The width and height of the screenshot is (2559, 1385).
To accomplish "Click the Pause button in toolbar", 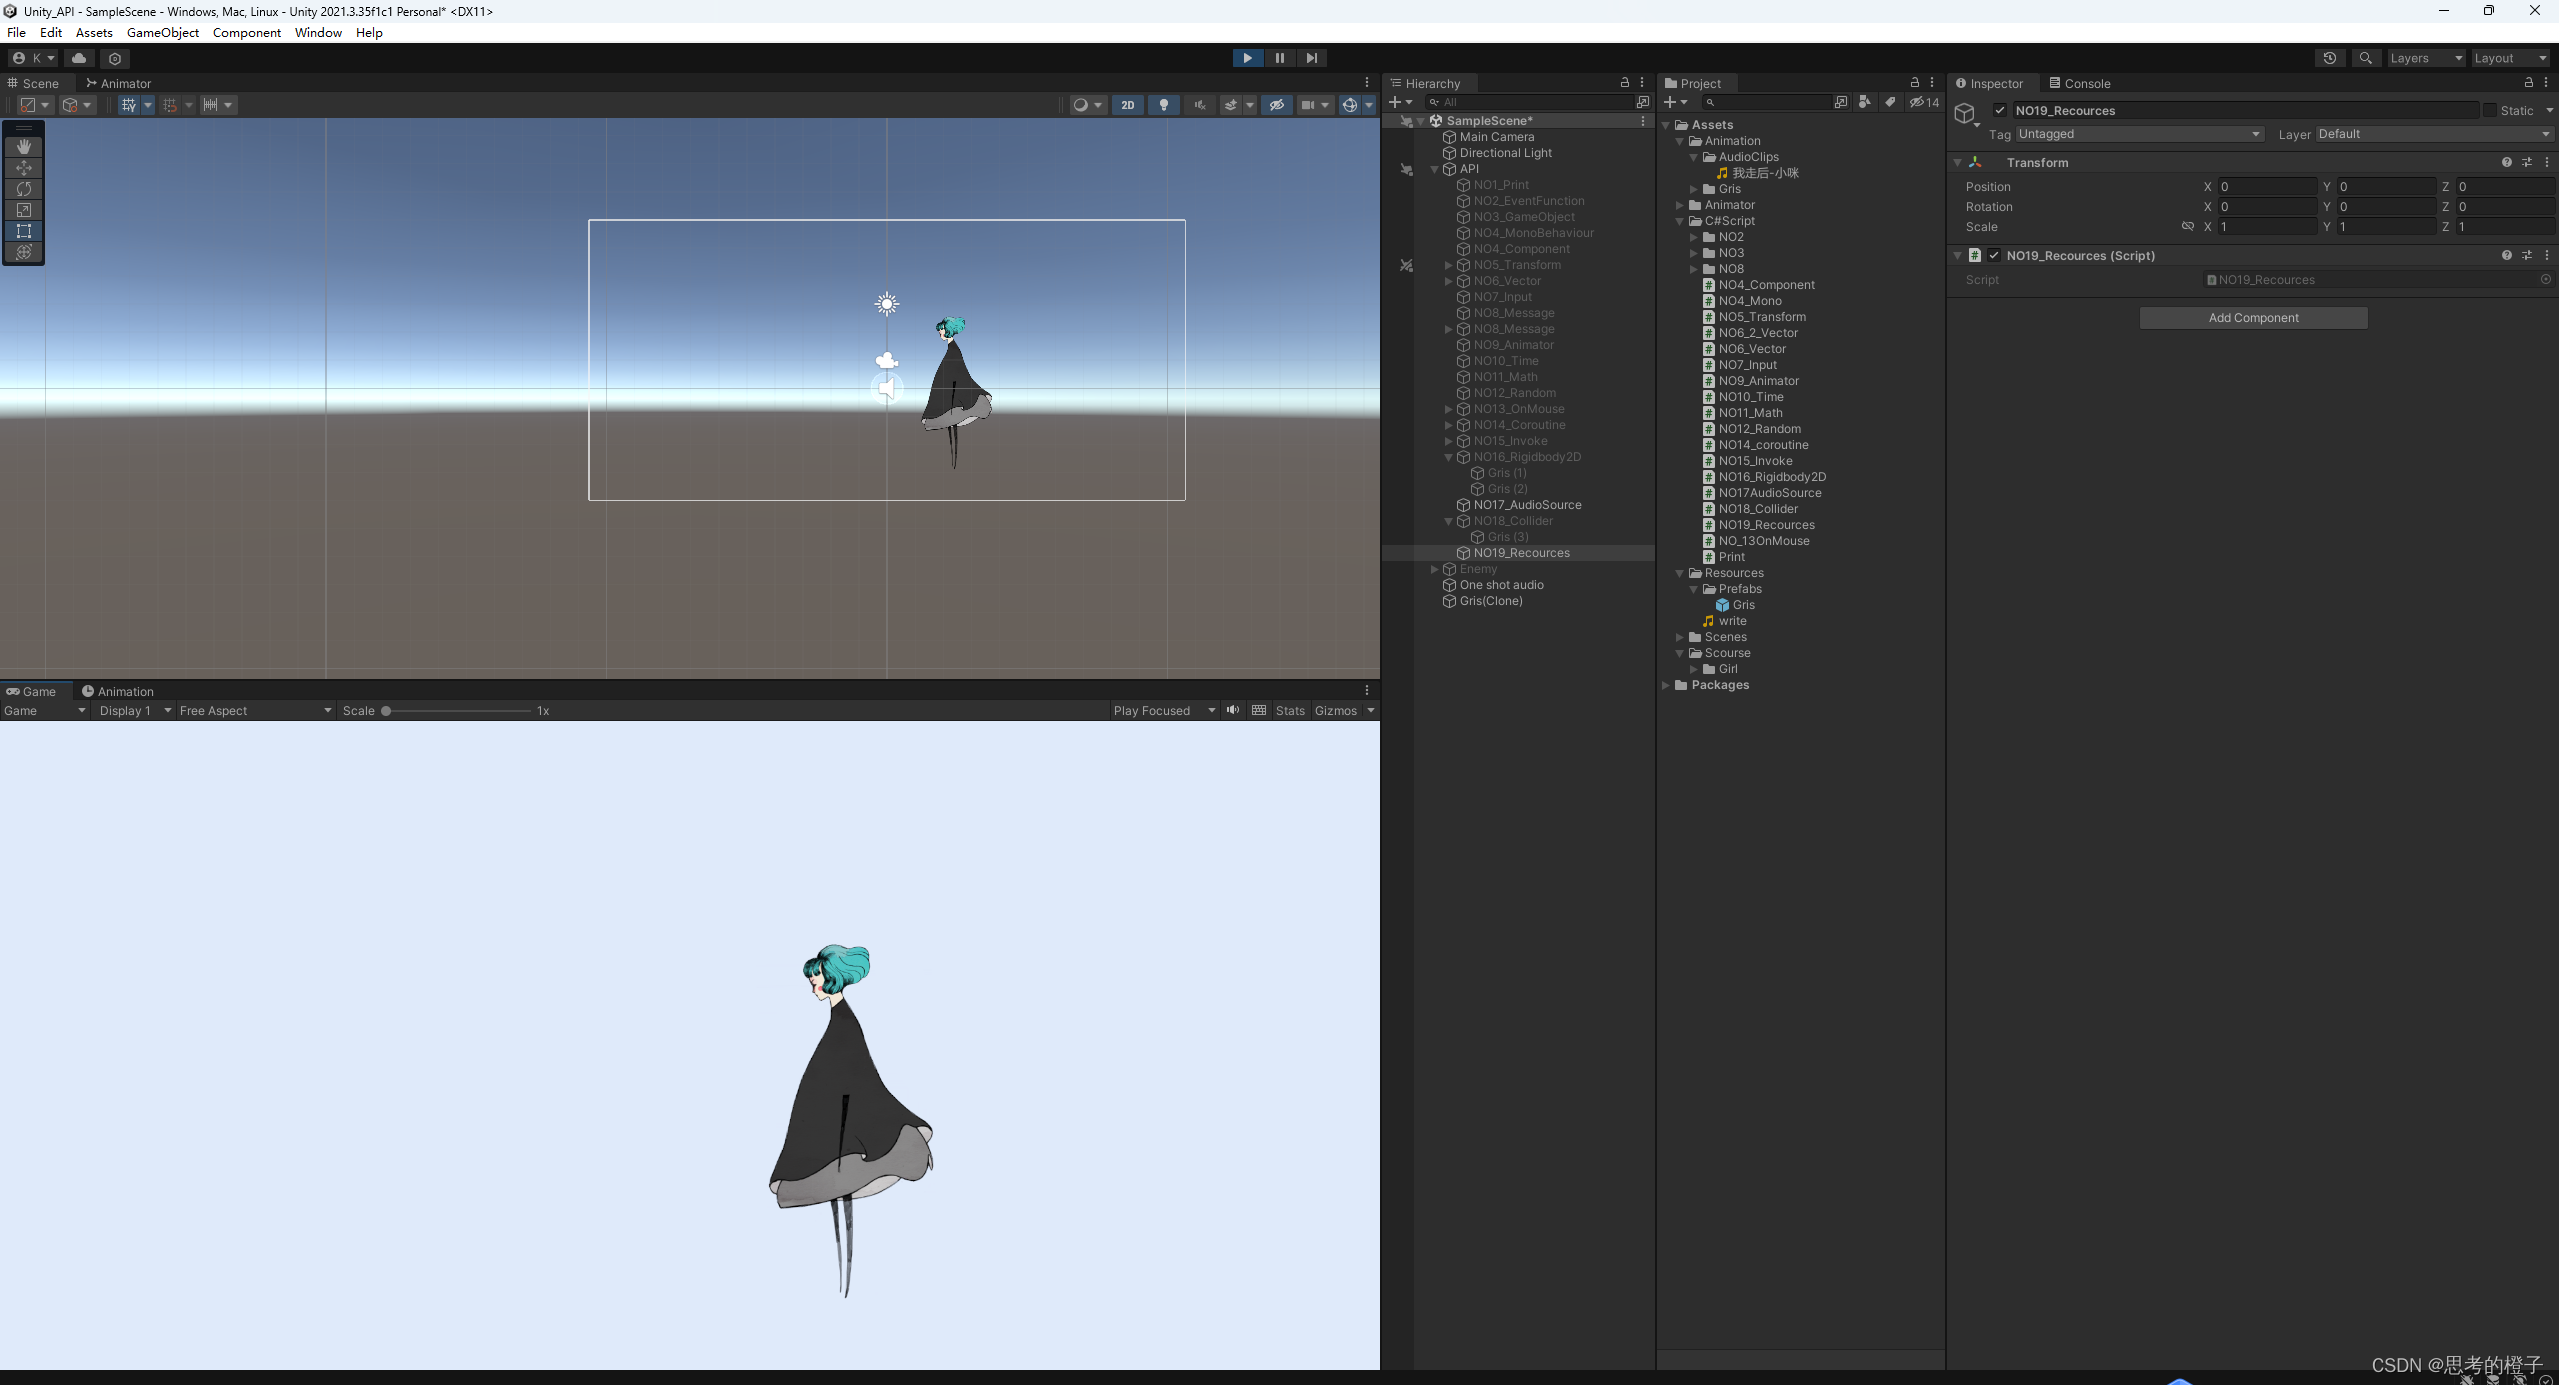I will click(x=1279, y=56).
